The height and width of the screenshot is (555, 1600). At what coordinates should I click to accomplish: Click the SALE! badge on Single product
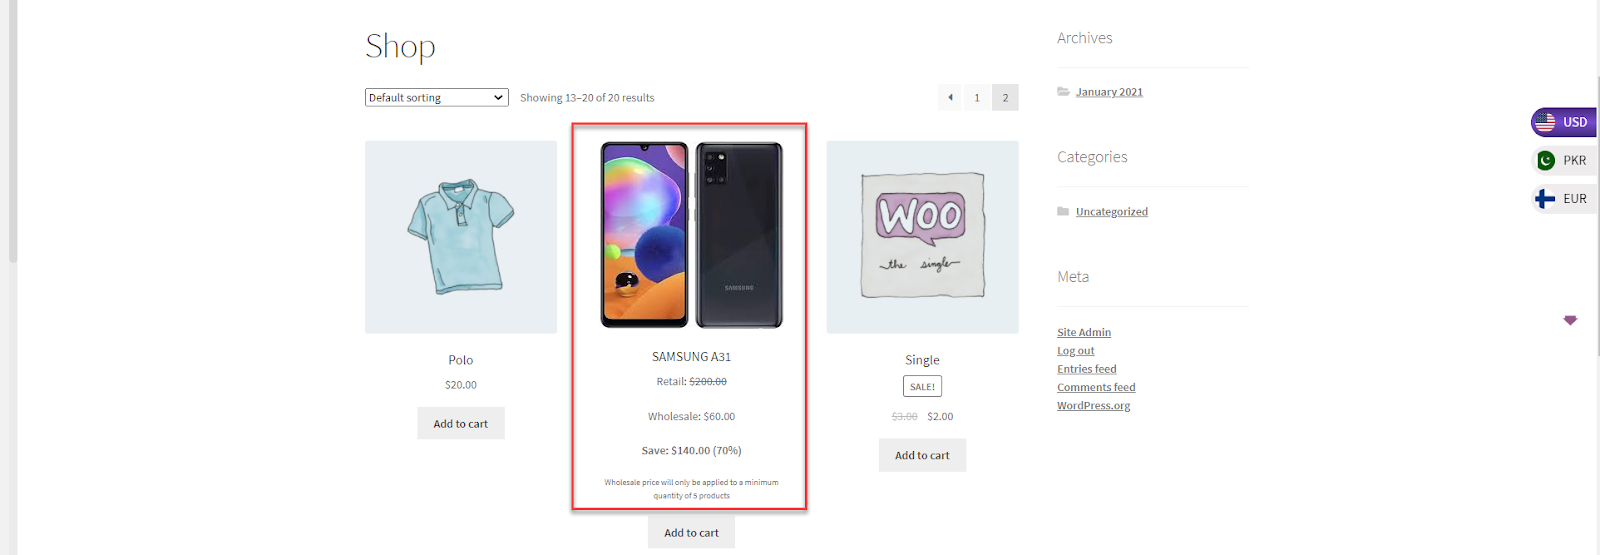(x=922, y=386)
